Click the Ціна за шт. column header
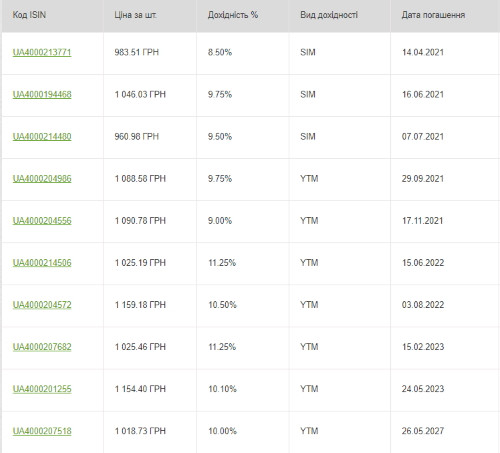 [150, 15]
